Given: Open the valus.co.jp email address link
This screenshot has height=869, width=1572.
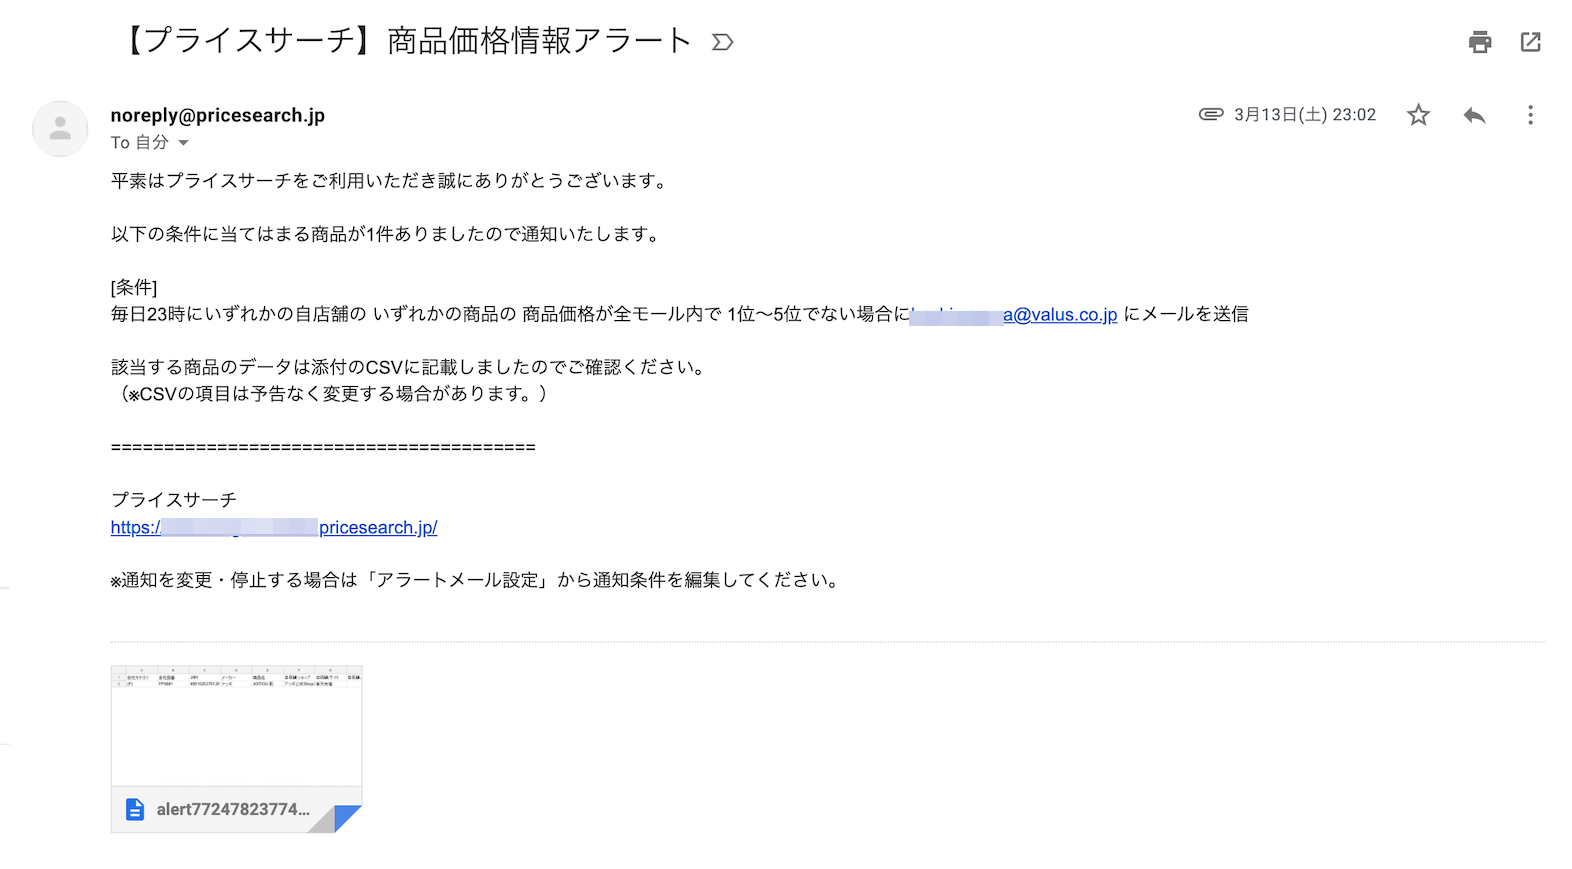Looking at the screenshot, I should click(1059, 315).
